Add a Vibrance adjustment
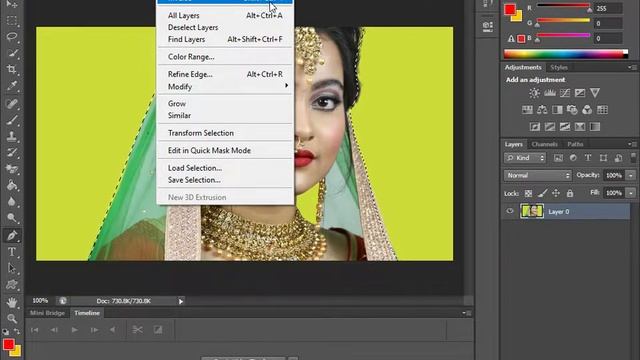The image size is (640, 360). point(595,93)
